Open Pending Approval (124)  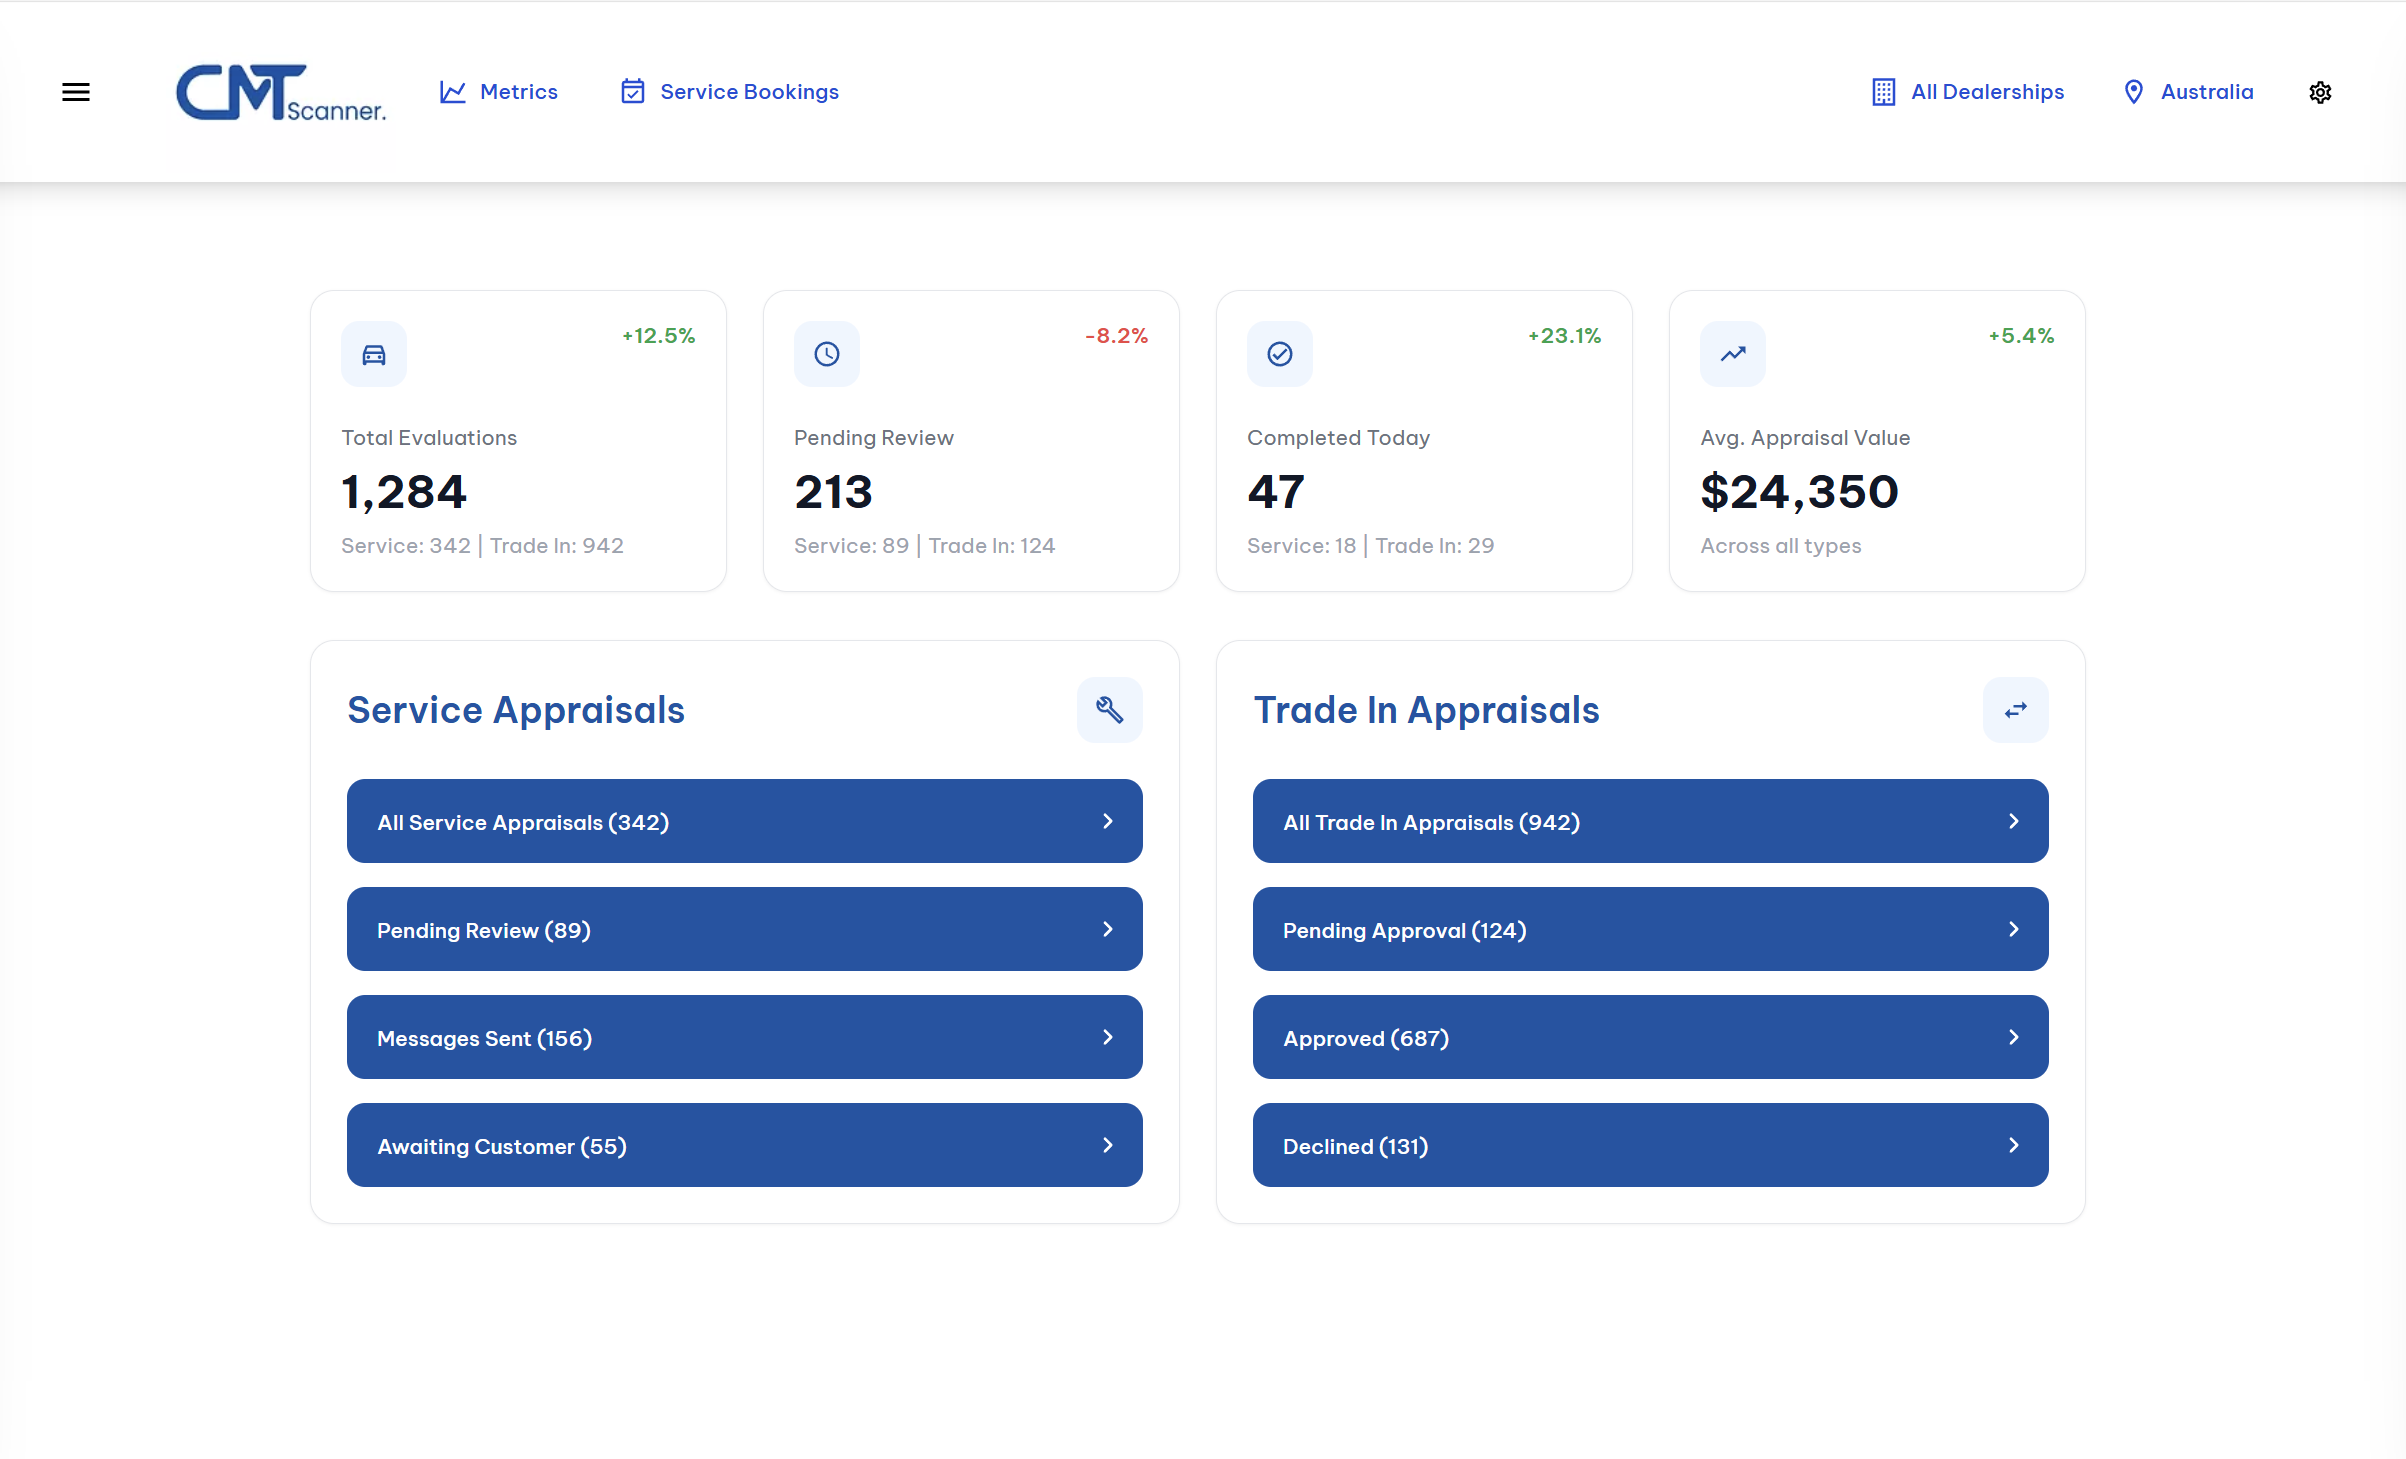pos(1651,929)
